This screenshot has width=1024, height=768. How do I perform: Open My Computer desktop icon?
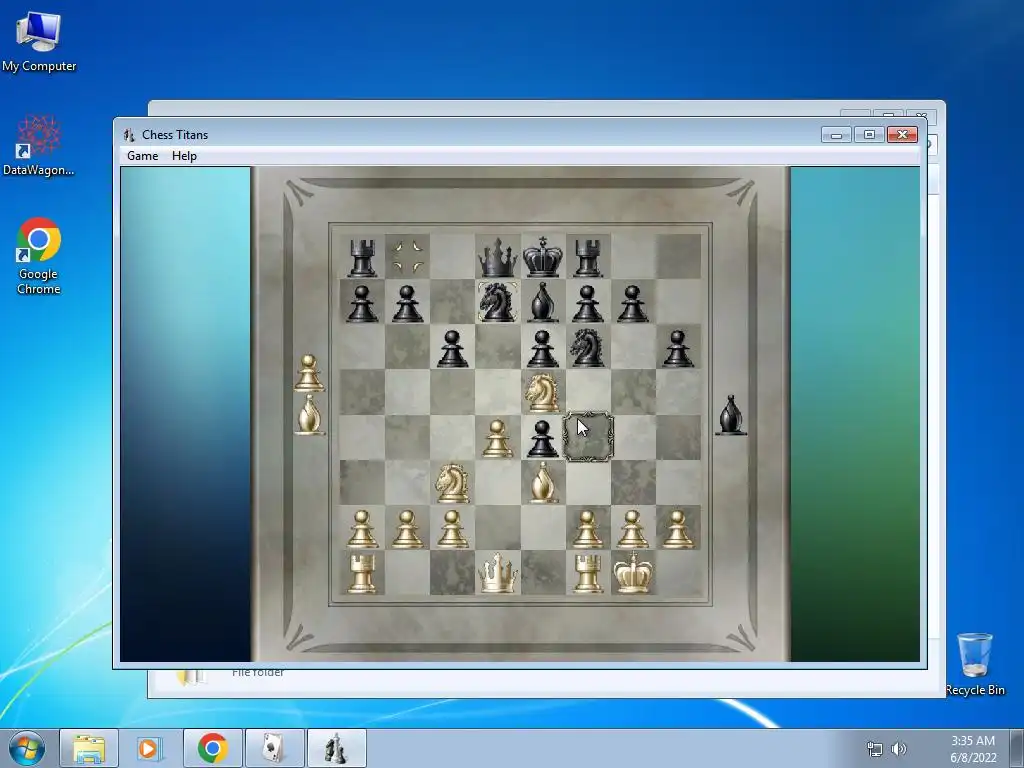pyautogui.click(x=39, y=42)
